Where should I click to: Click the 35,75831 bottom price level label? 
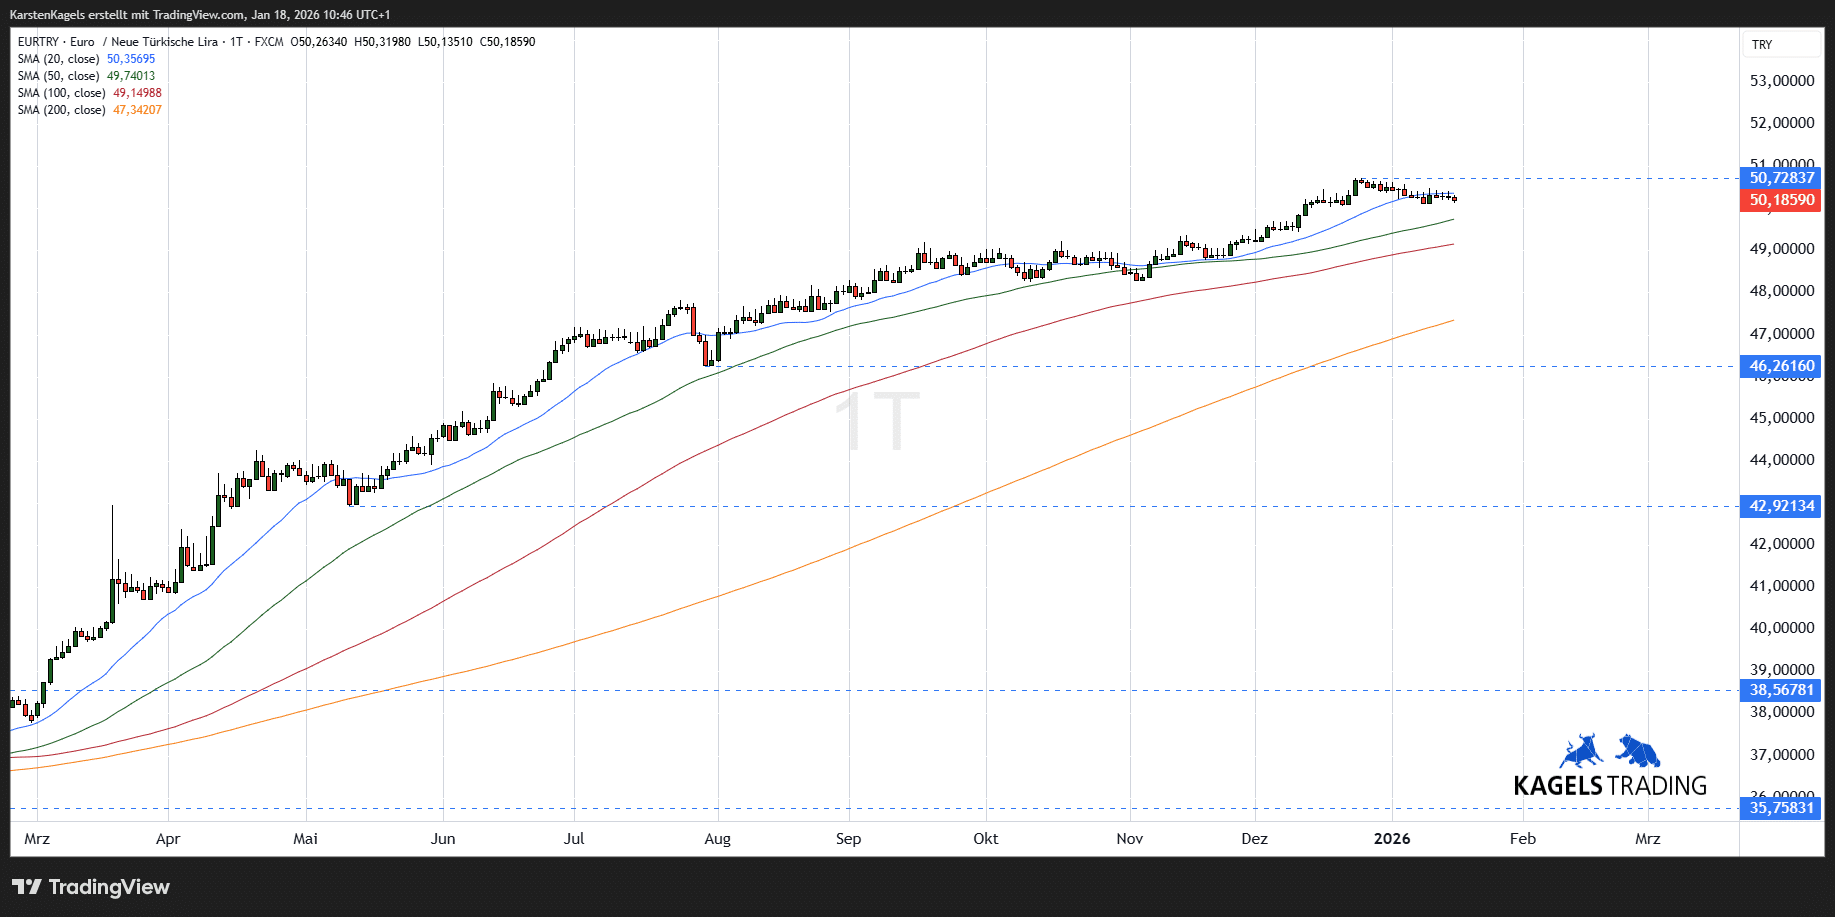click(x=1781, y=808)
